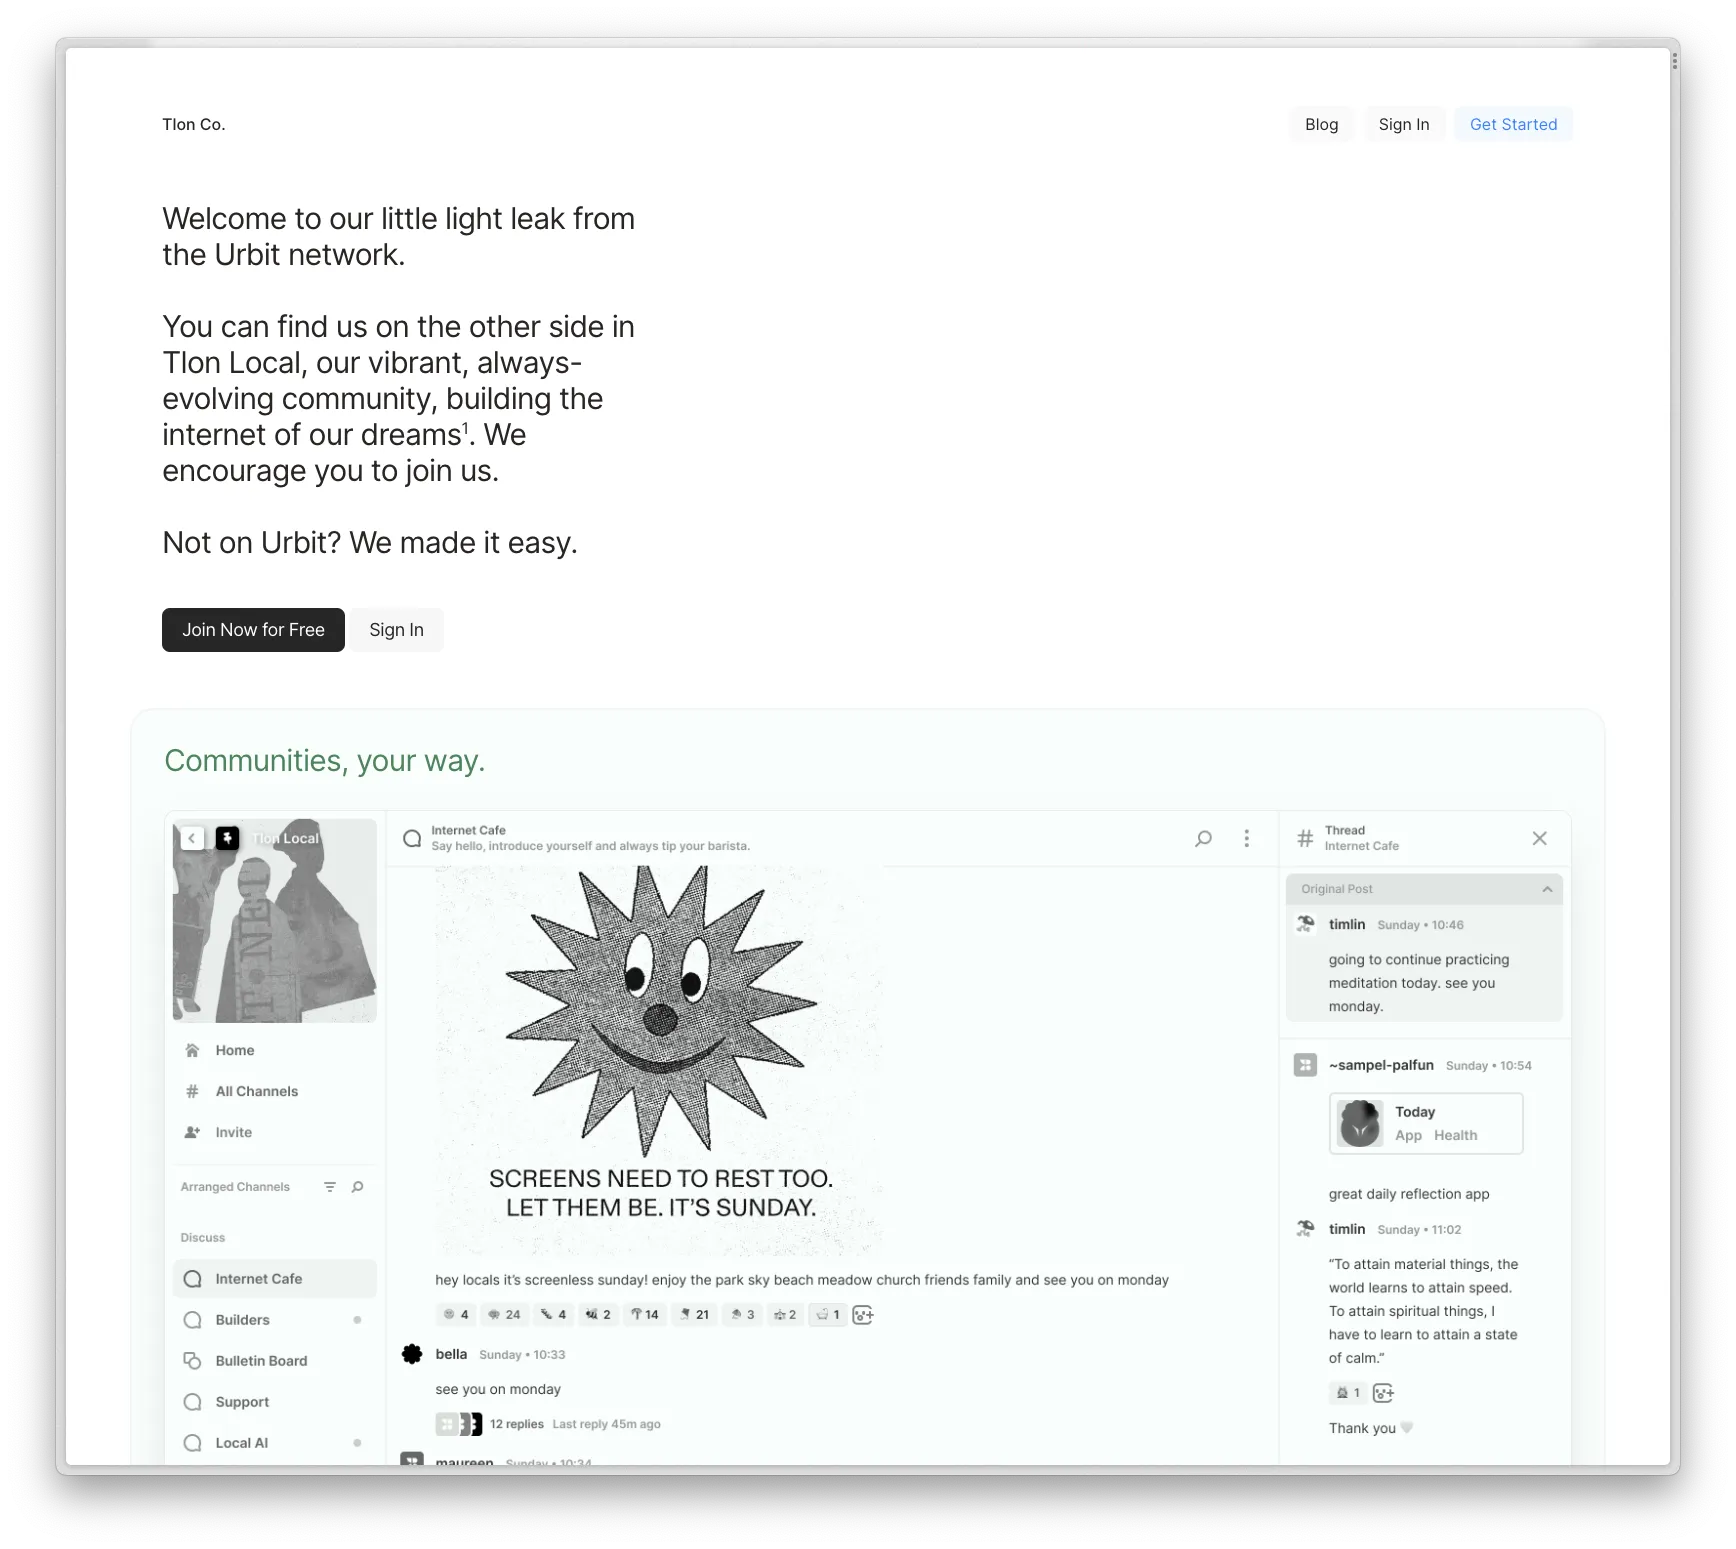Toggle the first reaction showing 4
This screenshot has height=1549, width=1736.
pyautogui.click(x=456, y=1315)
